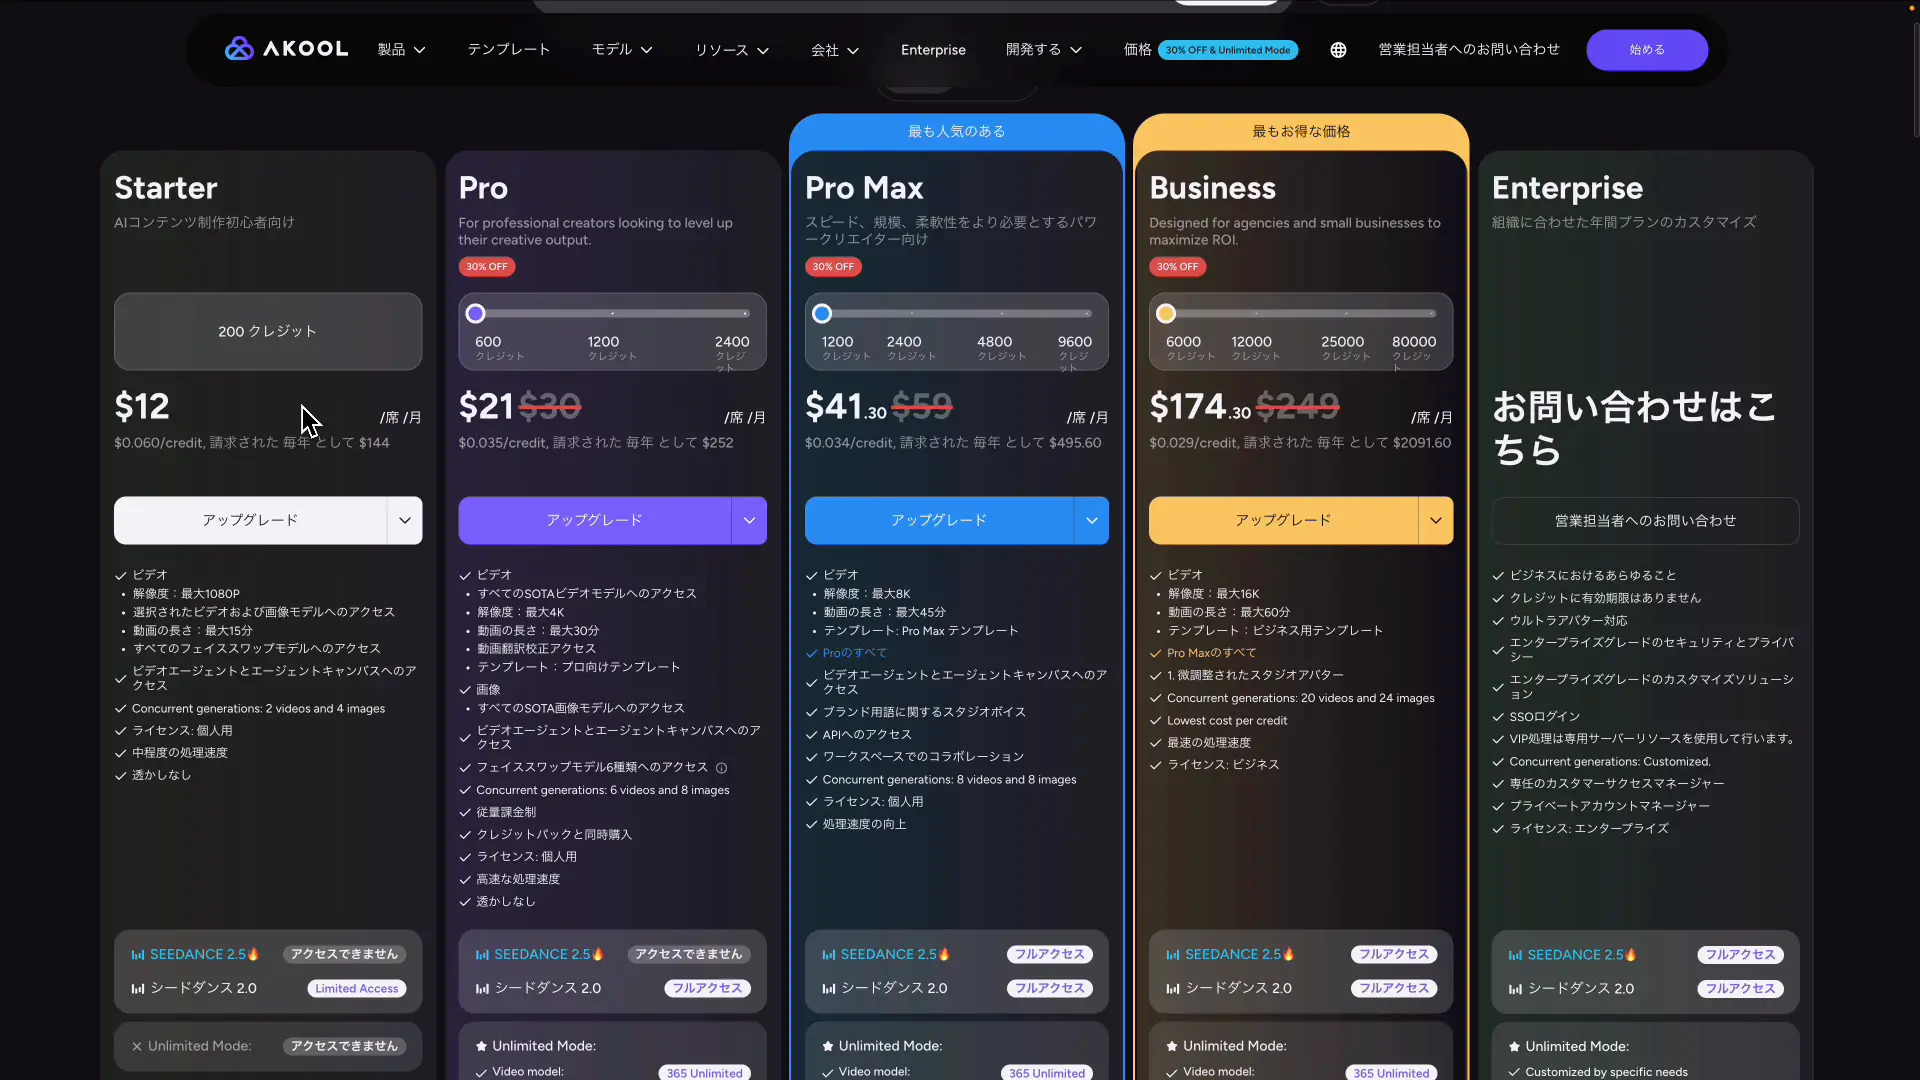Click Business credit slider handle
Image resolution: width=1920 pixels, height=1080 pixels.
click(1166, 313)
